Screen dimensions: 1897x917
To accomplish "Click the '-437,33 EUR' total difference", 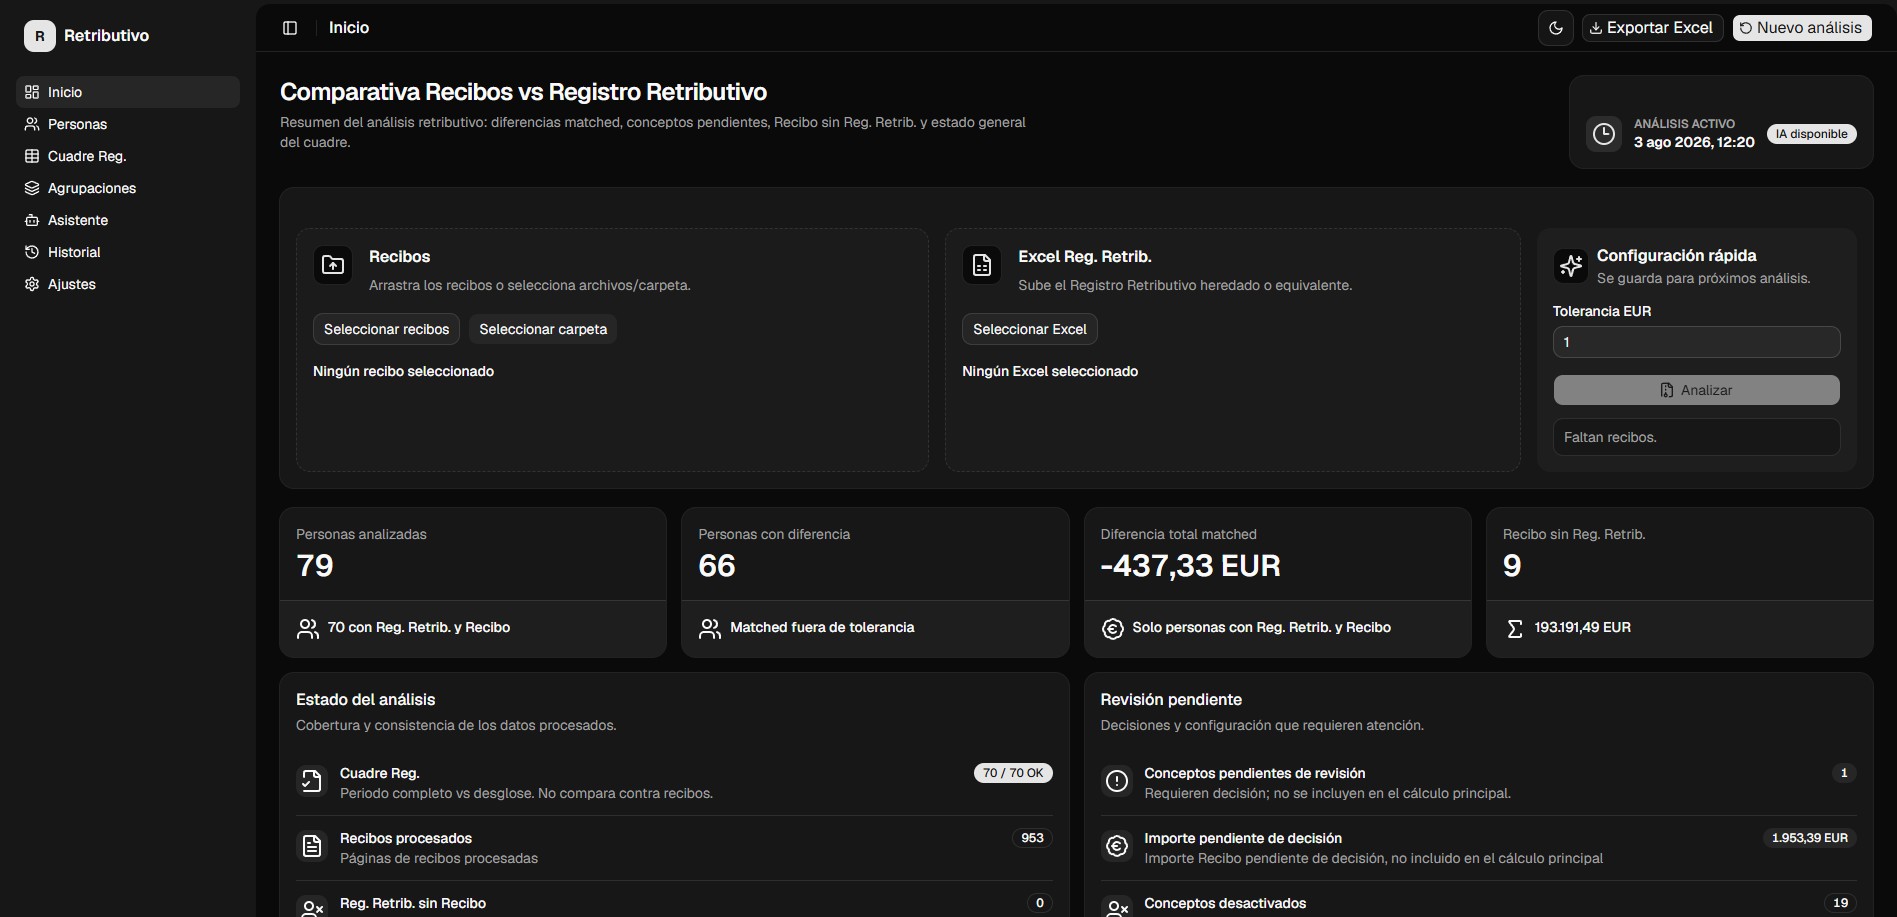I will [1190, 566].
